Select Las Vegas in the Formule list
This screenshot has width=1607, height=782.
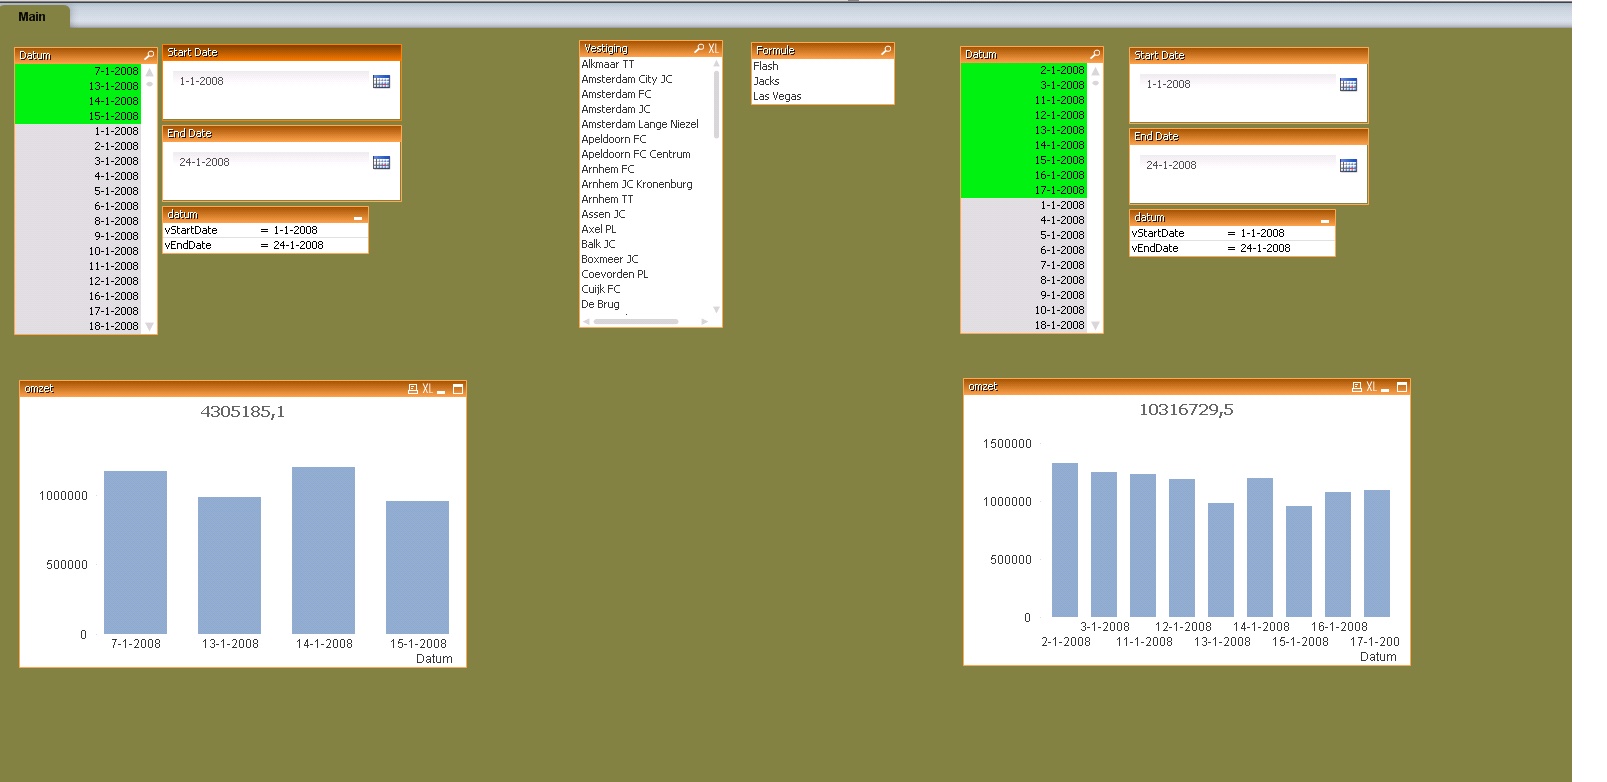[x=822, y=96]
